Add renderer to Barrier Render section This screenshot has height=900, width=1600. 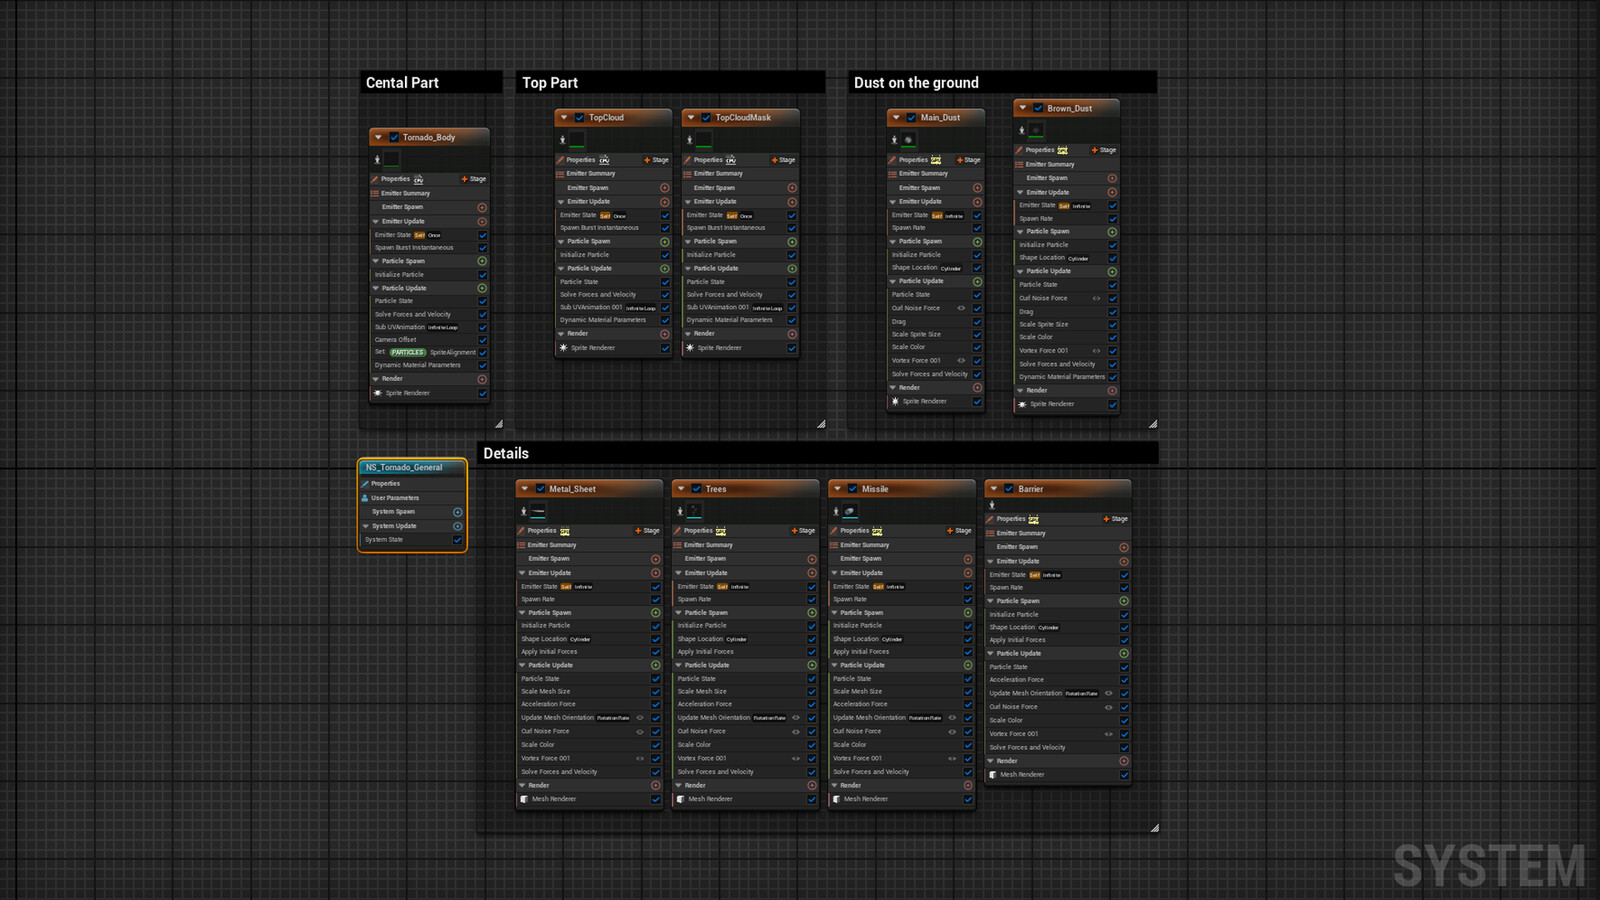[x=1124, y=761]
